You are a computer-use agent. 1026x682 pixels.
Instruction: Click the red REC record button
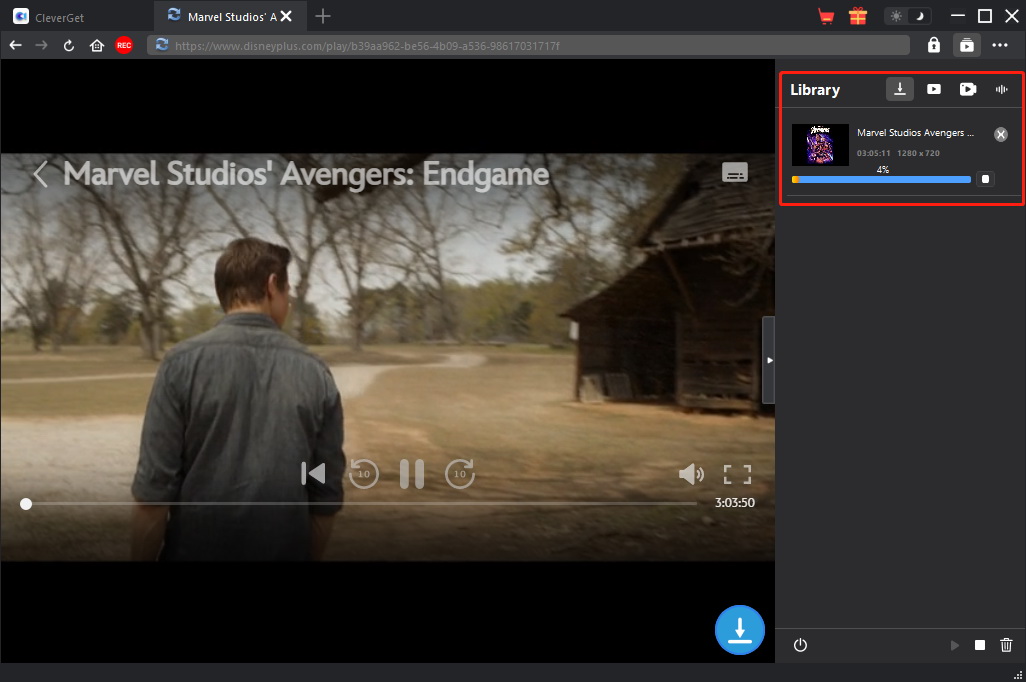[x=124, y=45]
